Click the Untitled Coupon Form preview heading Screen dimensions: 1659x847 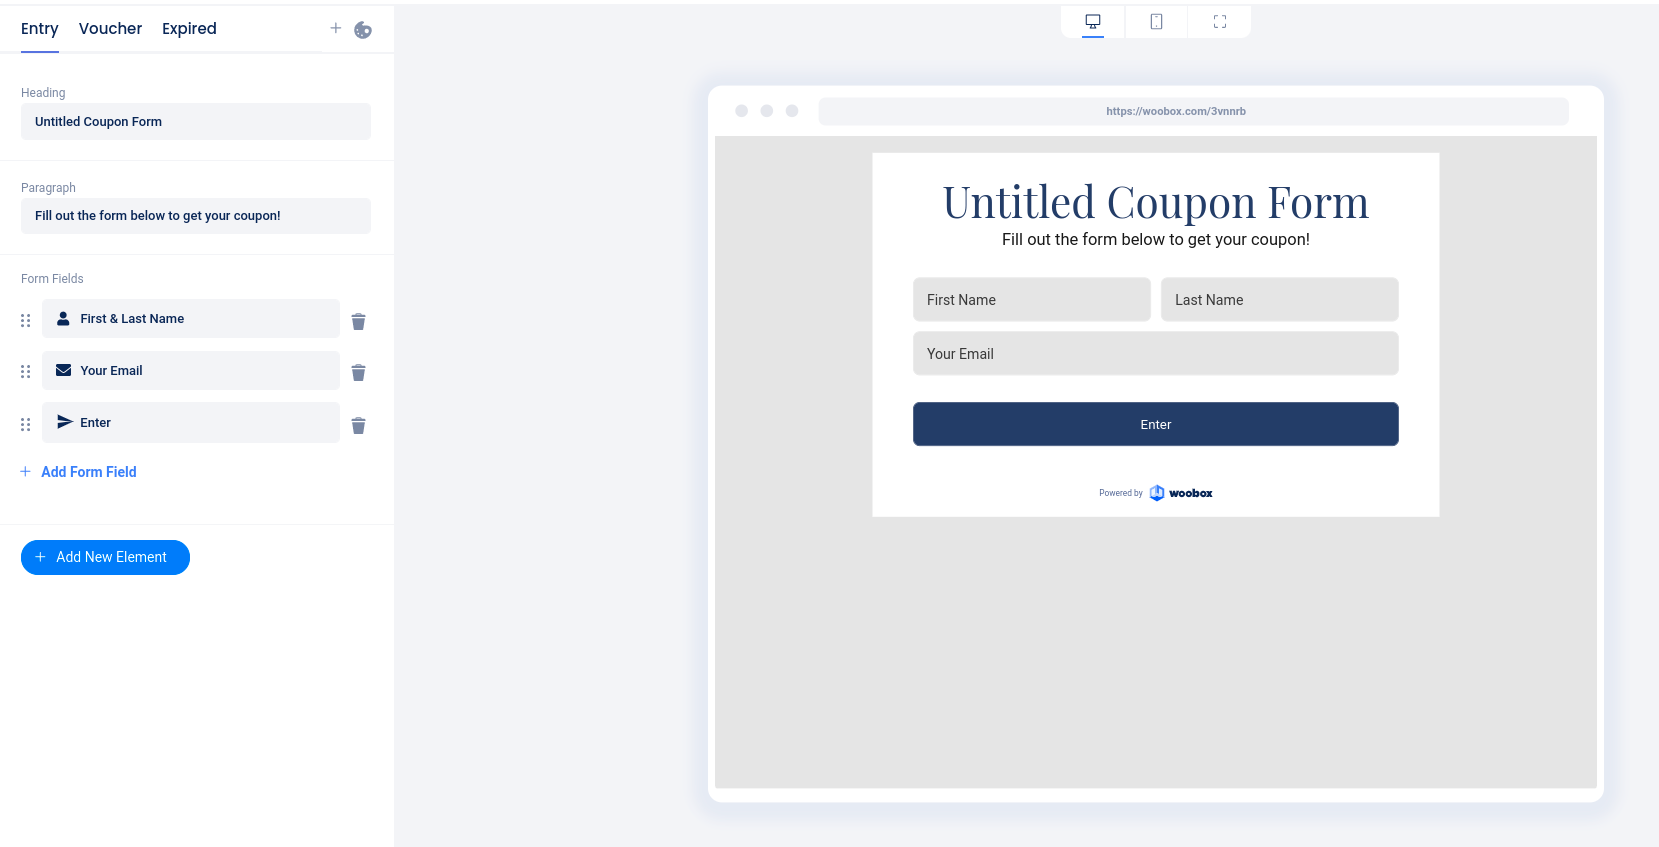pyautogui.click(x=1156, y=202)
